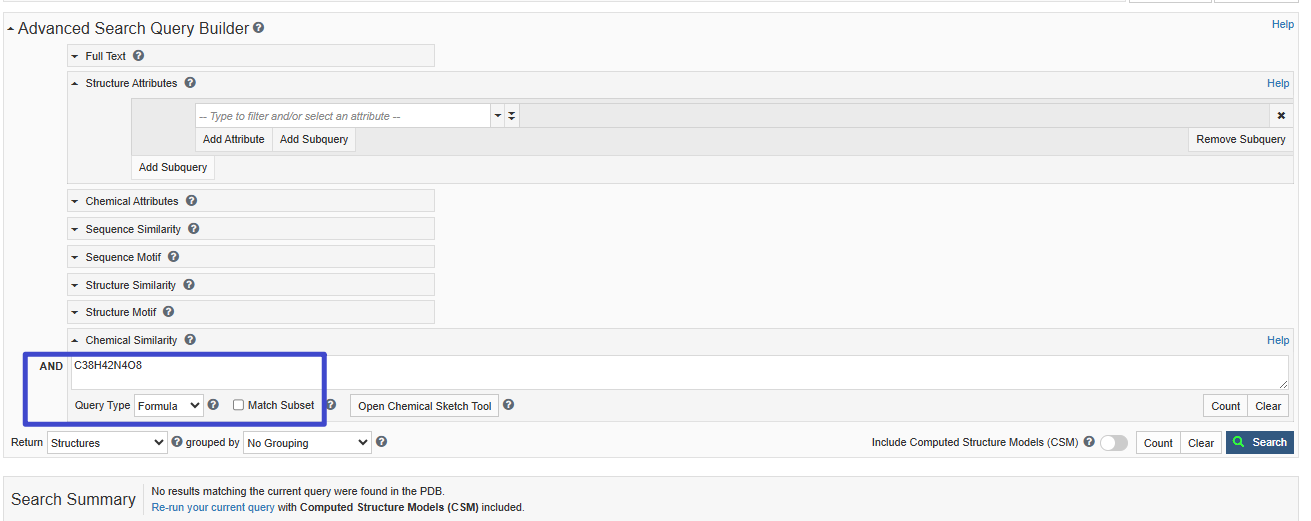Click help icon beside Open Chemical Sketch Tool
Image resolution: width=1311 pixels, height=521 pixels.
click(x=509, y=405)
